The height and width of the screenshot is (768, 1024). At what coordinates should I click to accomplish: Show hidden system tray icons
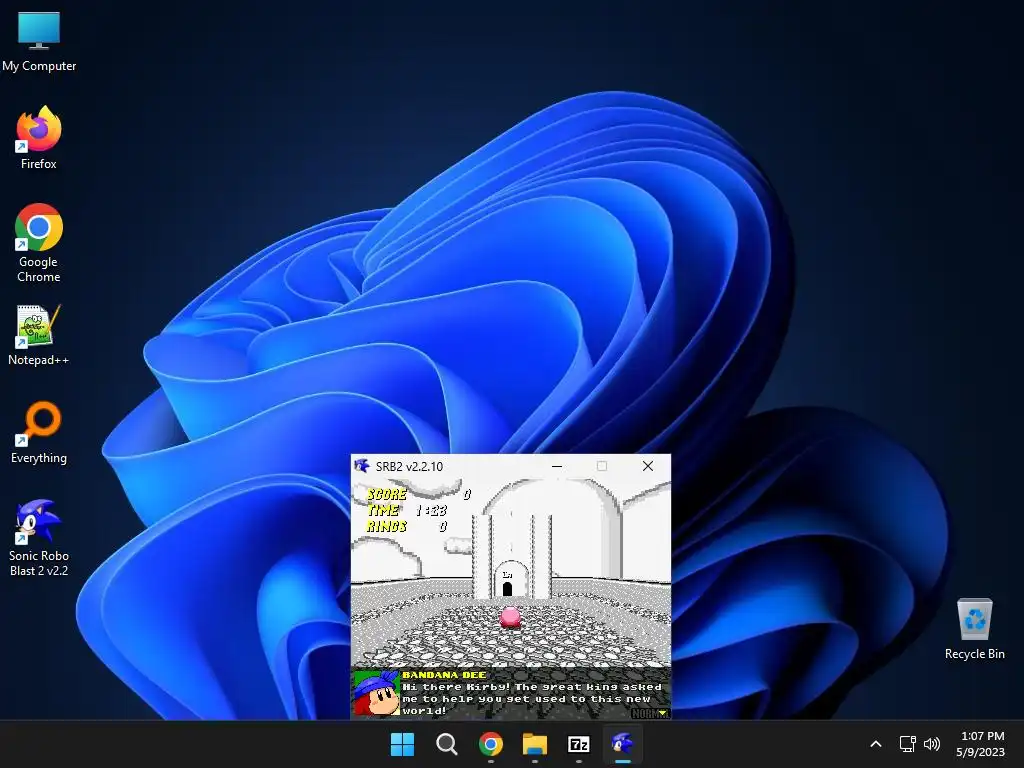pyautogui.click(x=876, y=744)
